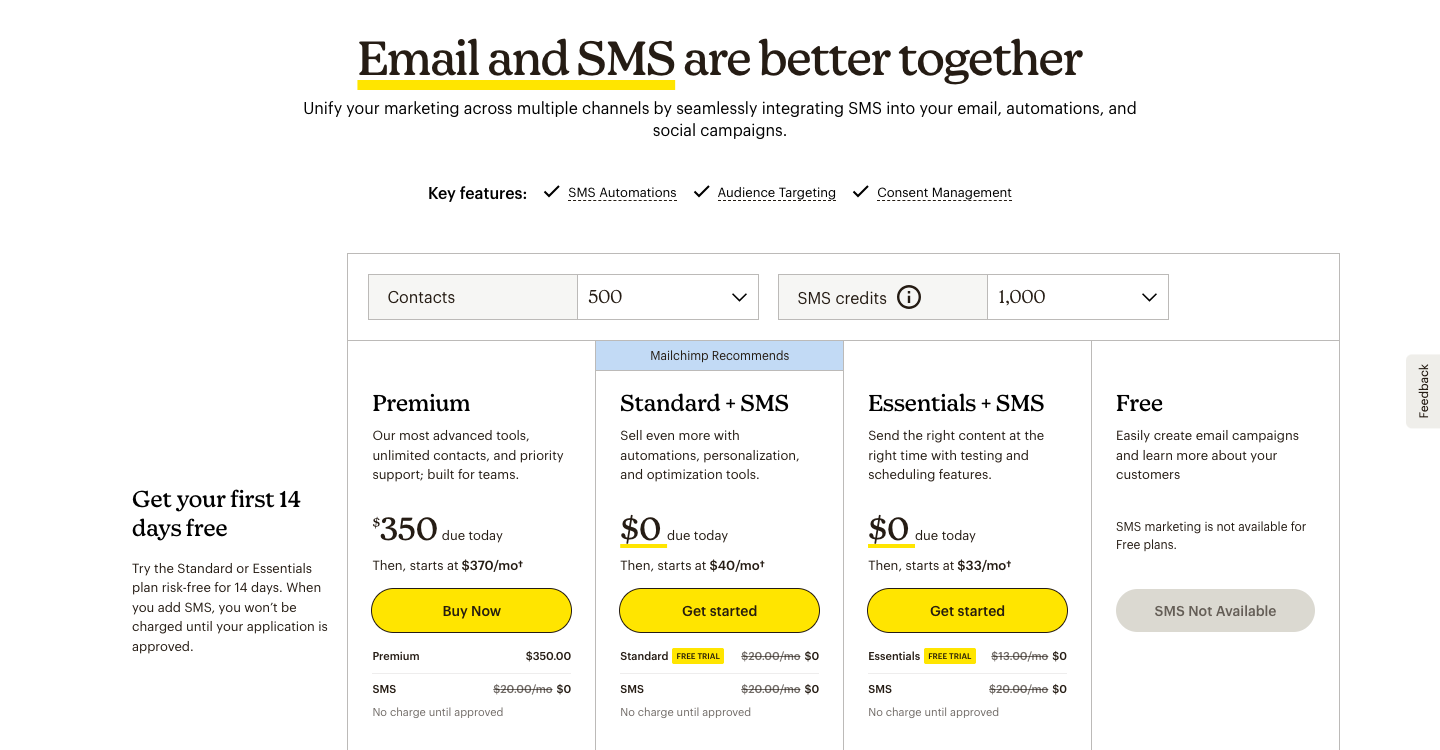Click the checkmark icon before Audience Targeting
This screenshot has width=1440, height=750.
tap(701, 191)
